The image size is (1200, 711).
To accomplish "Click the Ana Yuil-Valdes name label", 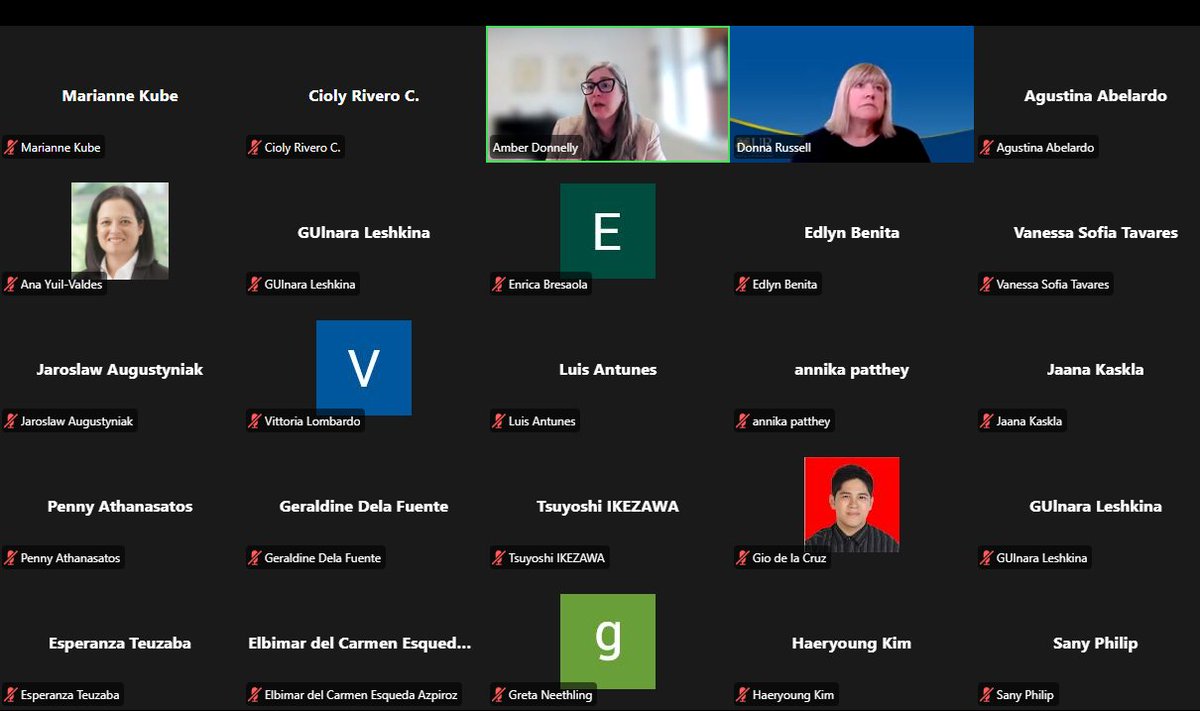I will pyautogui.click(x=61, y=285).
